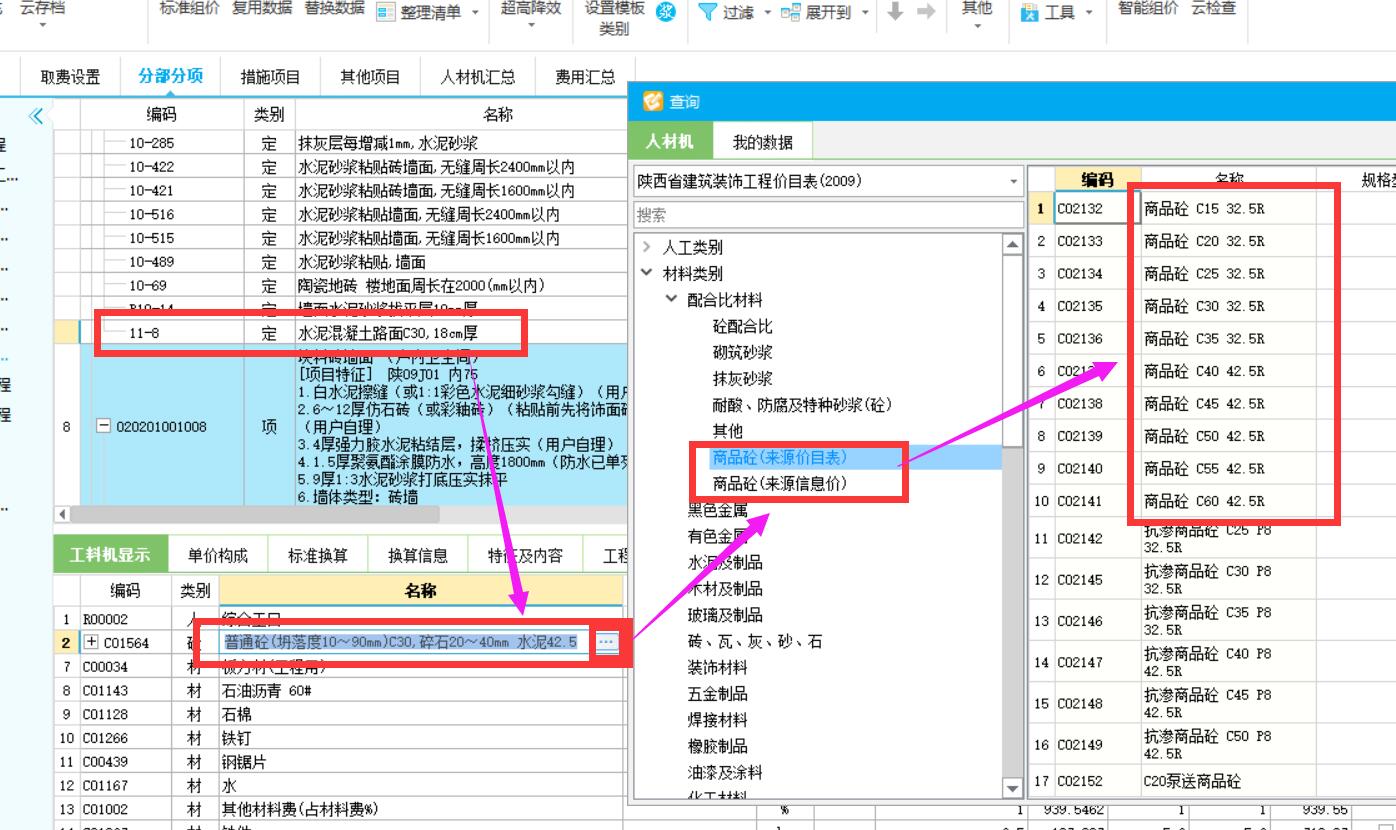This screenshot has height=830, width=1396.
Task: Open 展开到 dropdown arrow
Action: (x=864, y=13)
